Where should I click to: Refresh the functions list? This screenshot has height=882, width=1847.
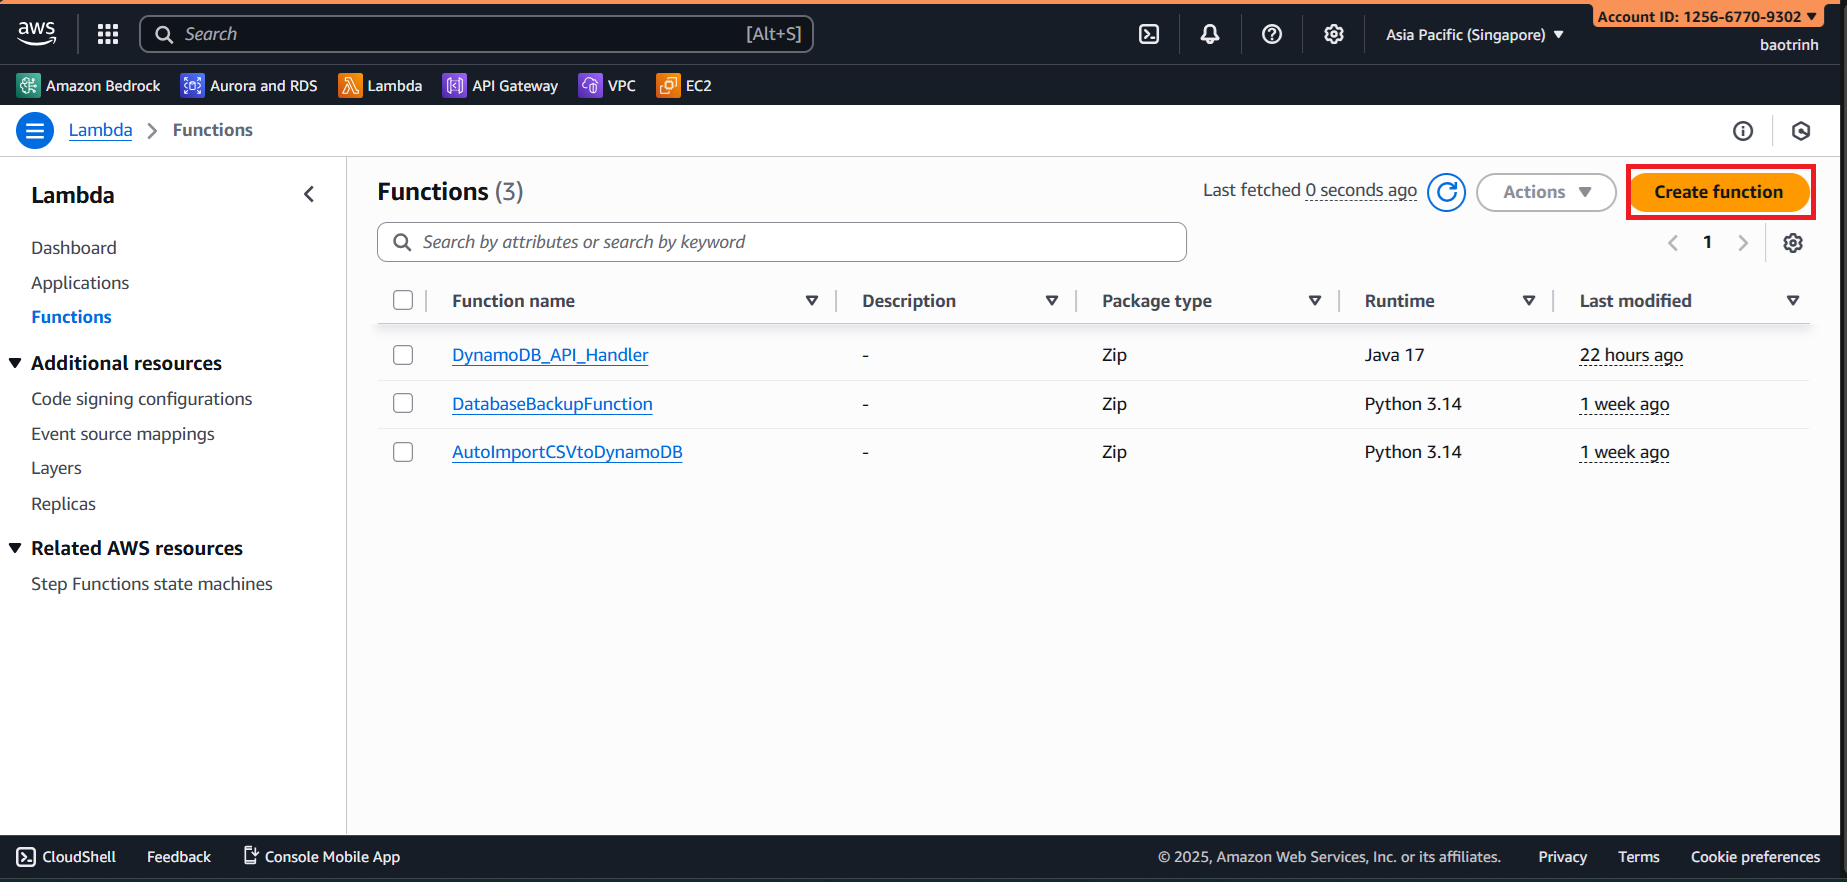[1446, 192]
